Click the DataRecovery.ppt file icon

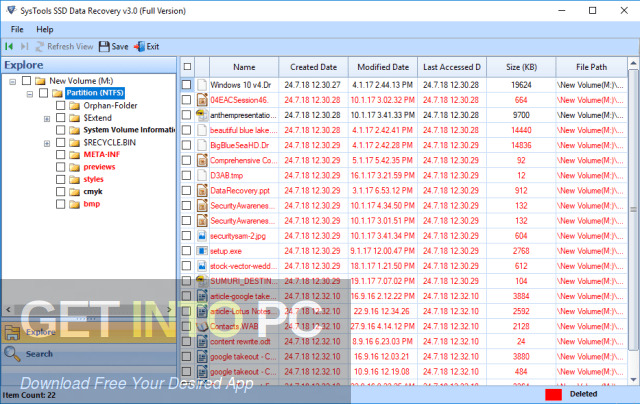click(202, 191)
